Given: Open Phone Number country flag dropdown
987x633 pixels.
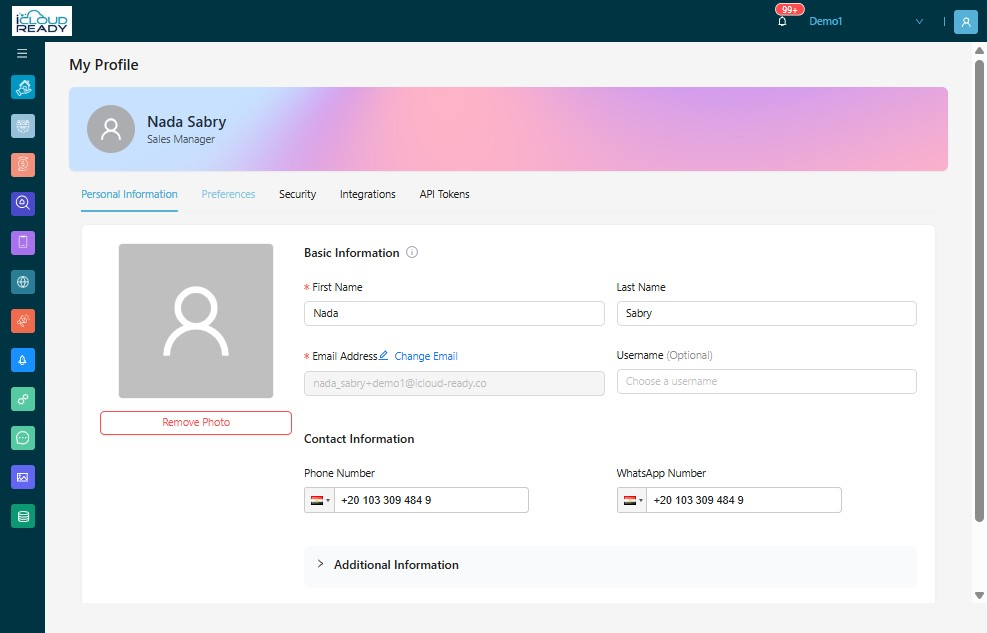Looking at the screenshot, I should [x=319, y=500].
